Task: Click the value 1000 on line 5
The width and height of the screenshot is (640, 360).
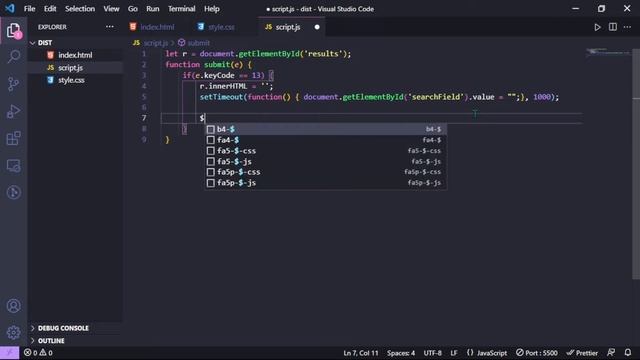Action: 542,97
